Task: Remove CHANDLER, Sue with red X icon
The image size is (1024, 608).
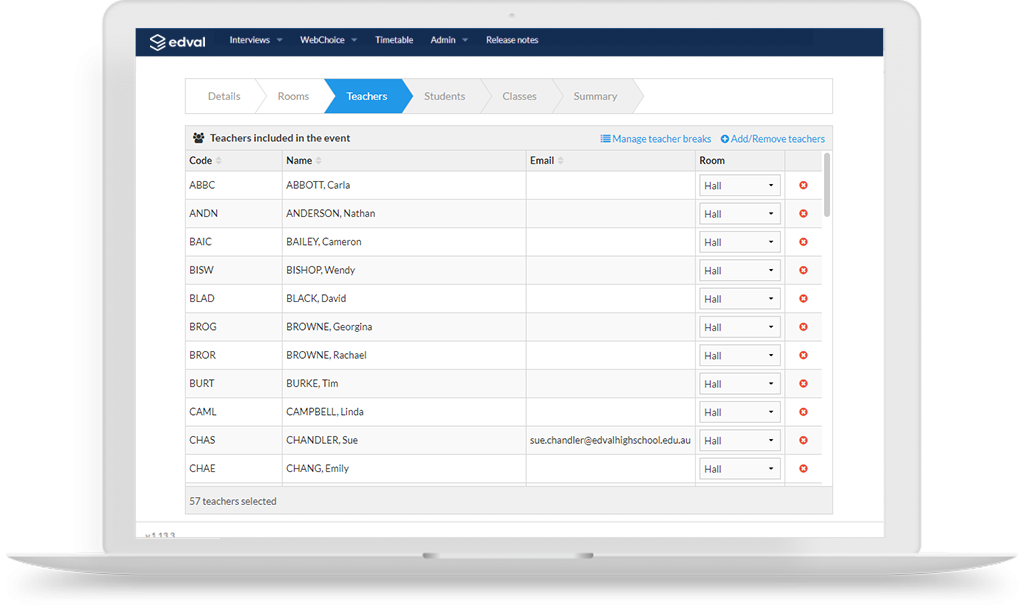Action: click(x=803, y=440)
